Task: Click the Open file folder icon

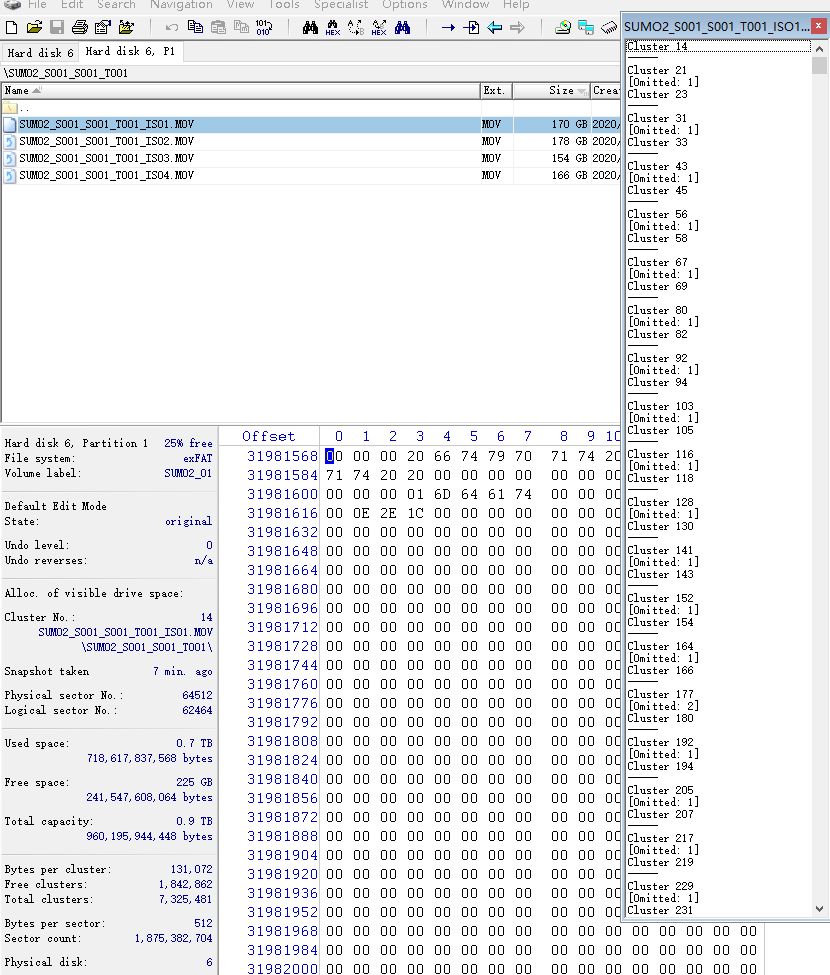Action: coord(34,27)
